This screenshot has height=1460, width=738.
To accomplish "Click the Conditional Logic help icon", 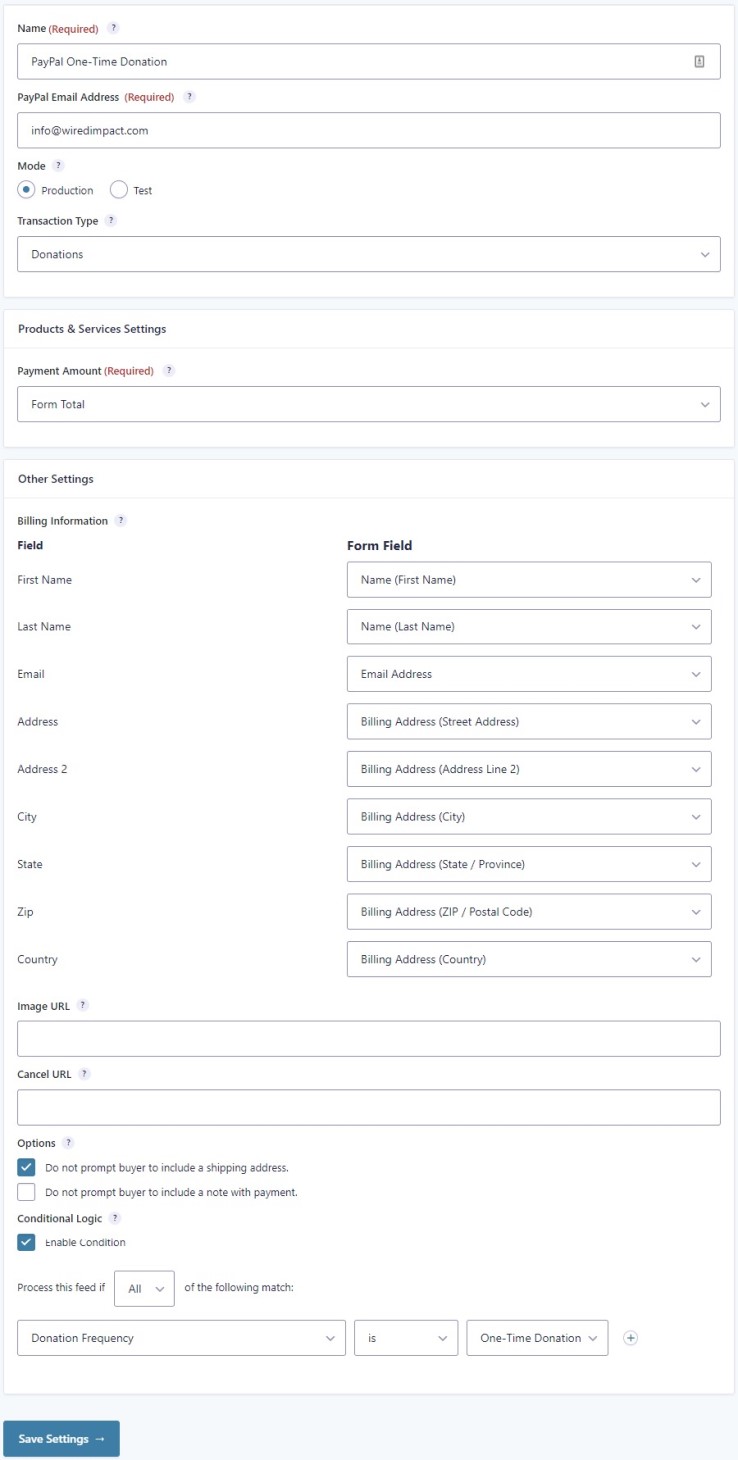I will [x=115, y=1219].
